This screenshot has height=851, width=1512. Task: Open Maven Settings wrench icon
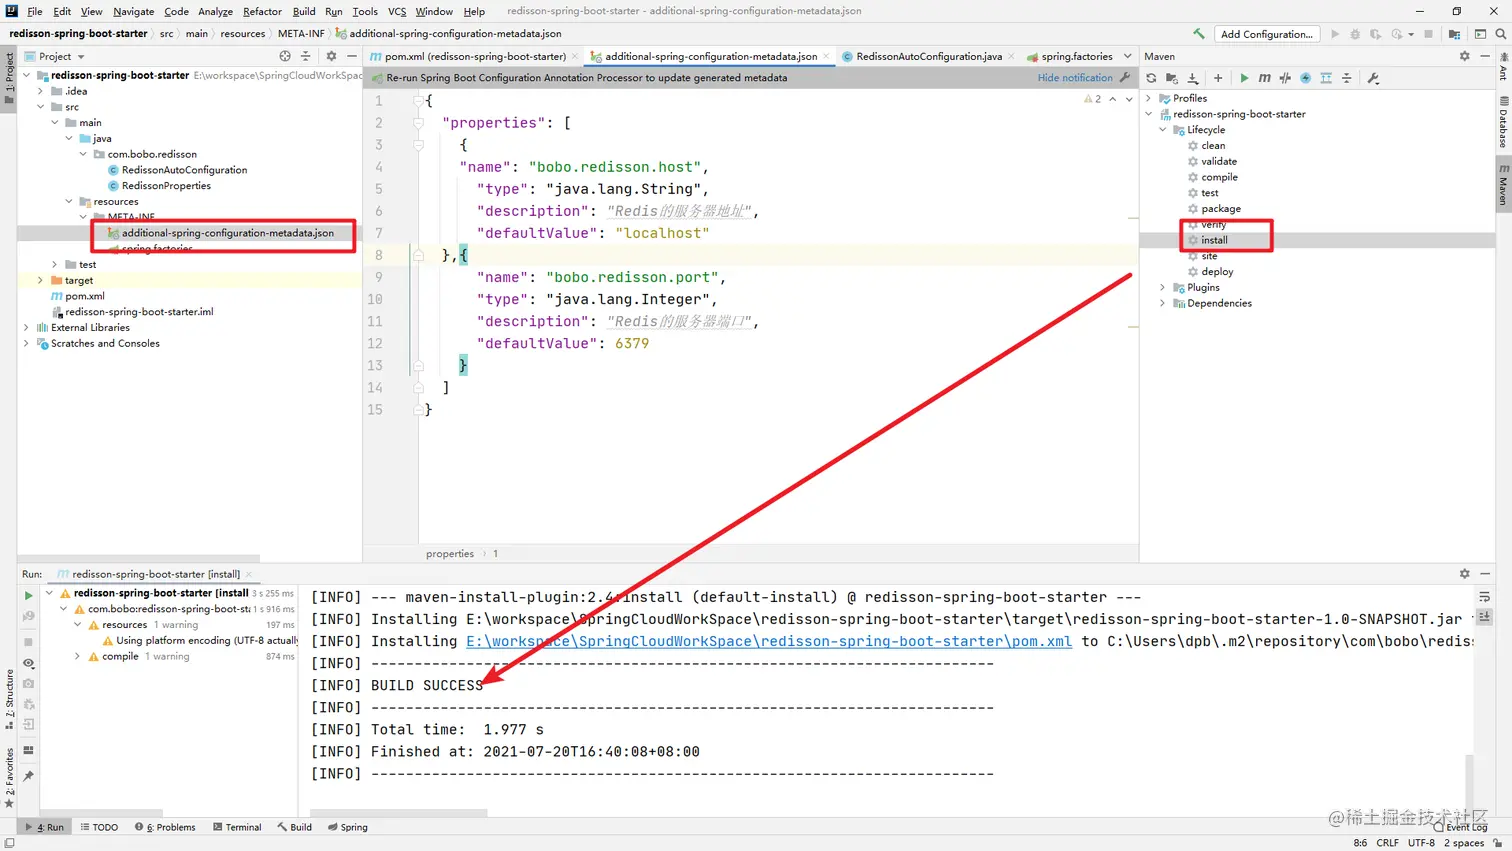coord(1373,78)
